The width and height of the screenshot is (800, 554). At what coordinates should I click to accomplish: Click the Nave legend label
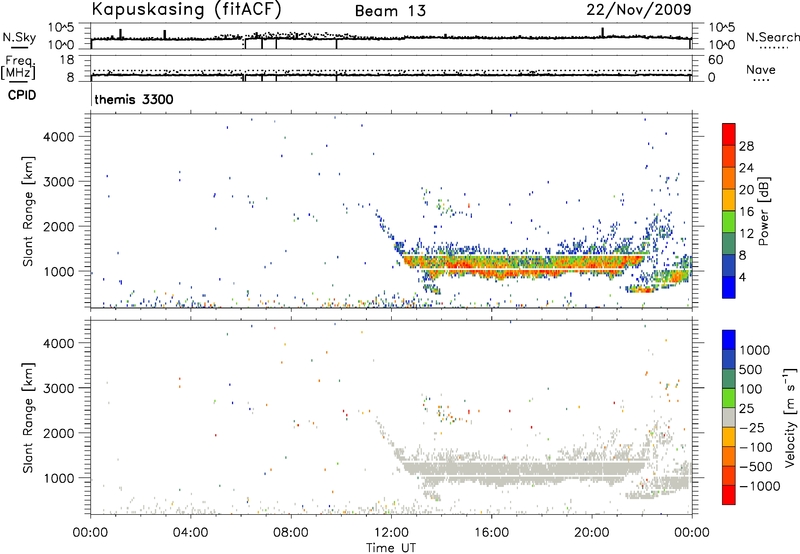coord(761,70)
